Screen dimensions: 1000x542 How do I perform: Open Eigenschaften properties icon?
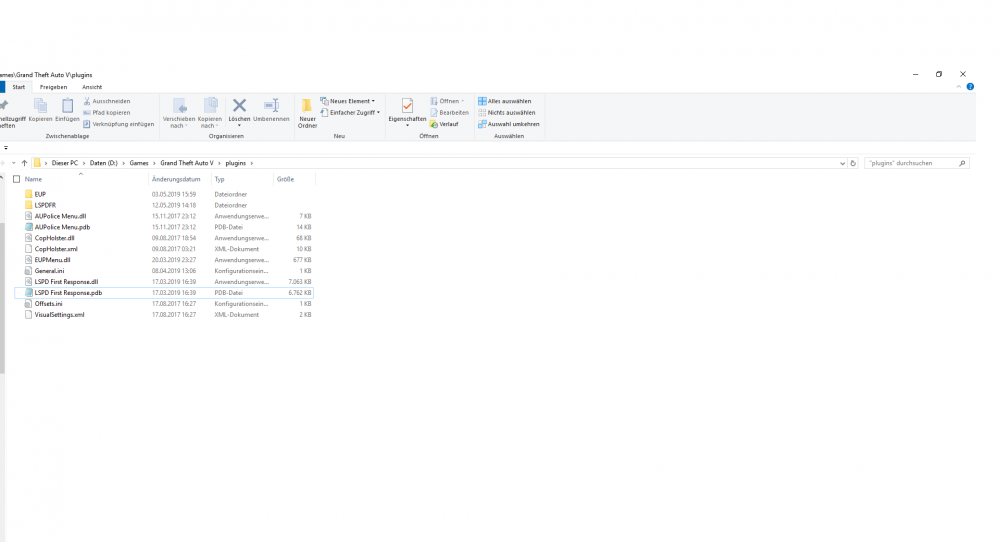pyautogui.click(x=407, y=106)
